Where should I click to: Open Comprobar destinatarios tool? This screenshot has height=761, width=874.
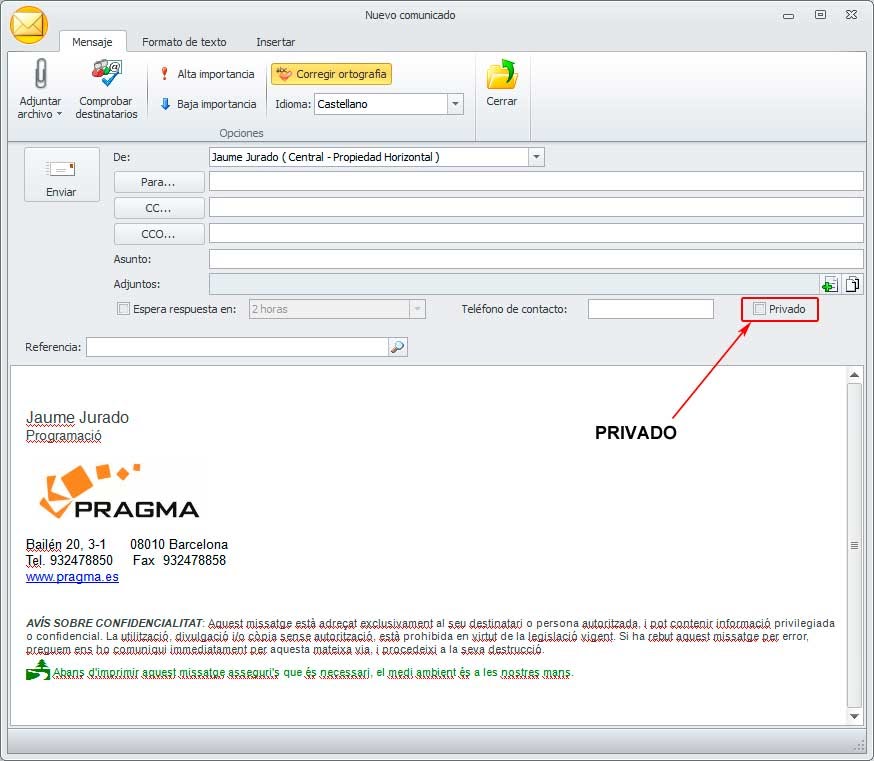point(106,89)
